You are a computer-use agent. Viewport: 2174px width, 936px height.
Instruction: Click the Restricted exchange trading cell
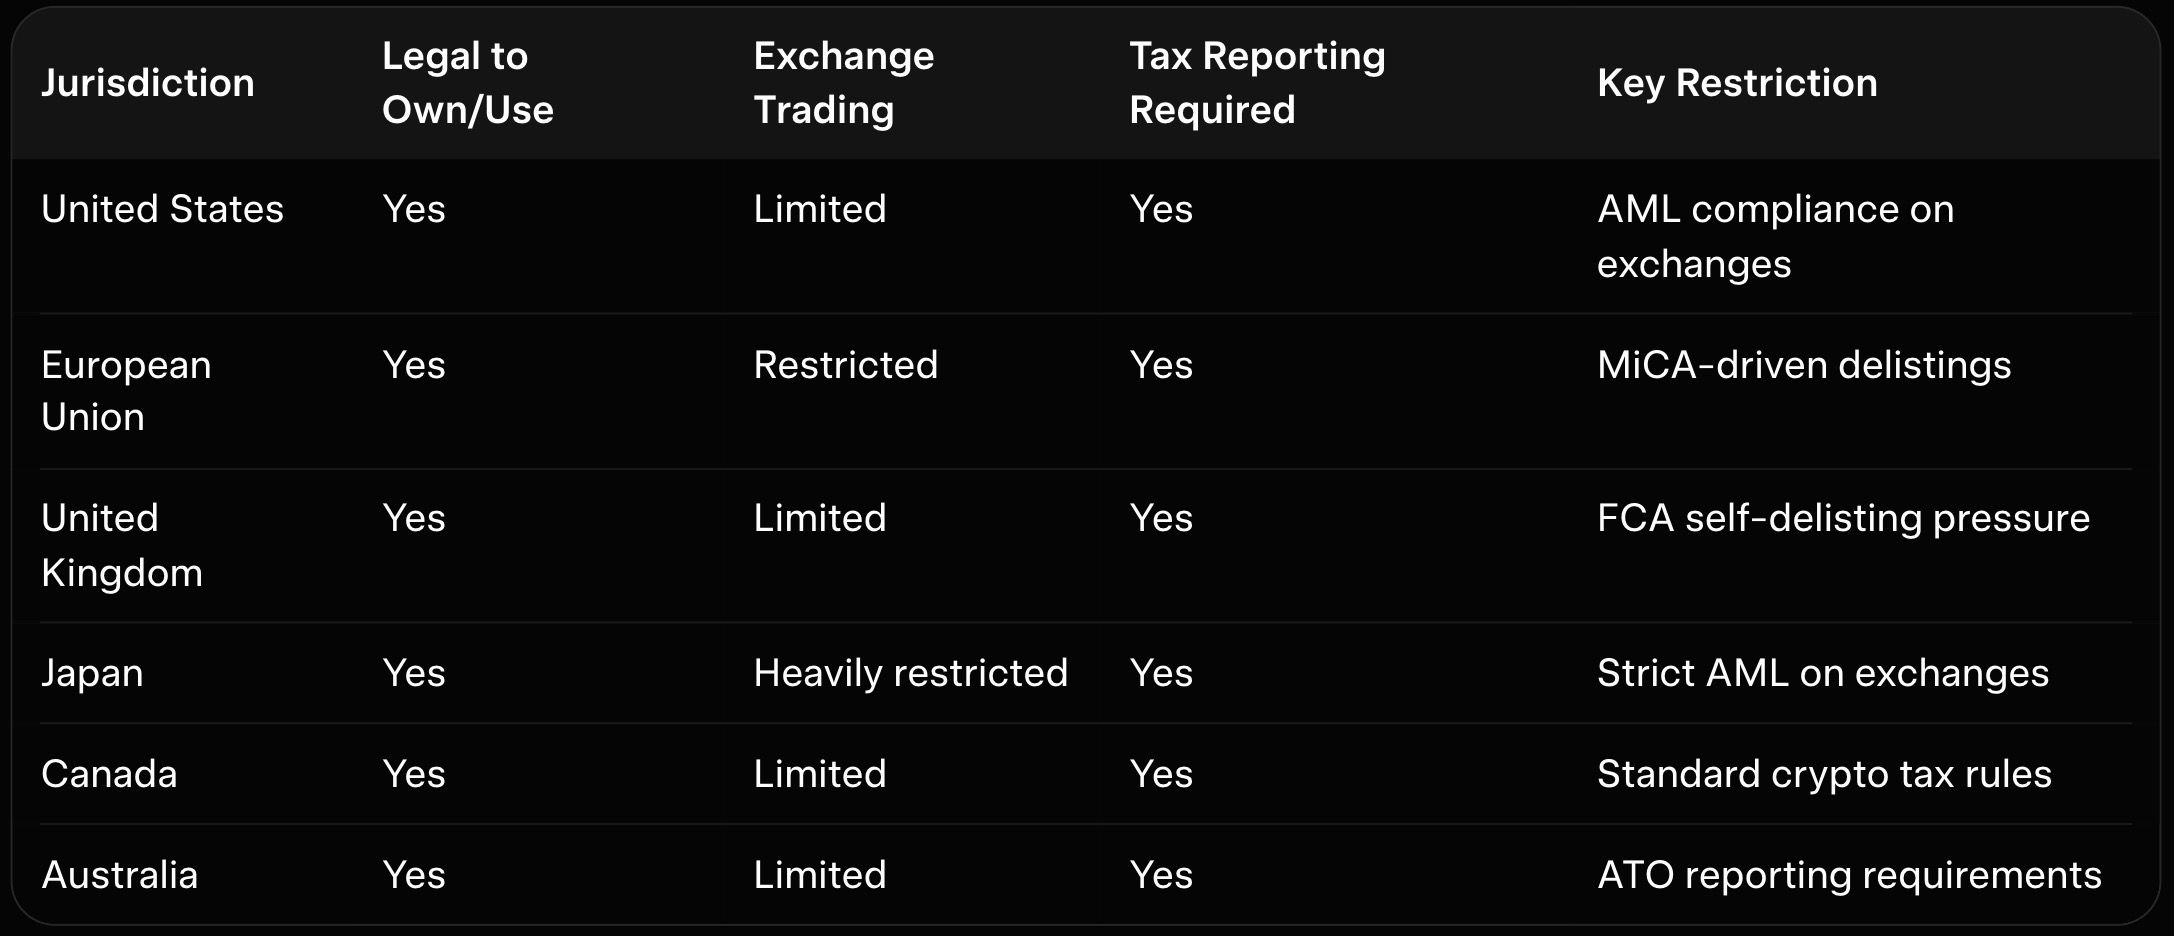pos(845,365)
